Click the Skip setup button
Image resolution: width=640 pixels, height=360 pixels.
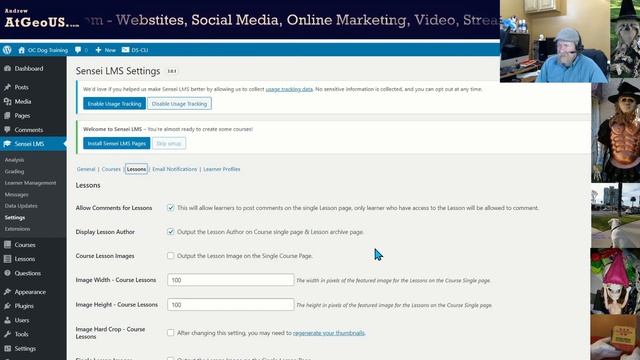tap(169, 143)
